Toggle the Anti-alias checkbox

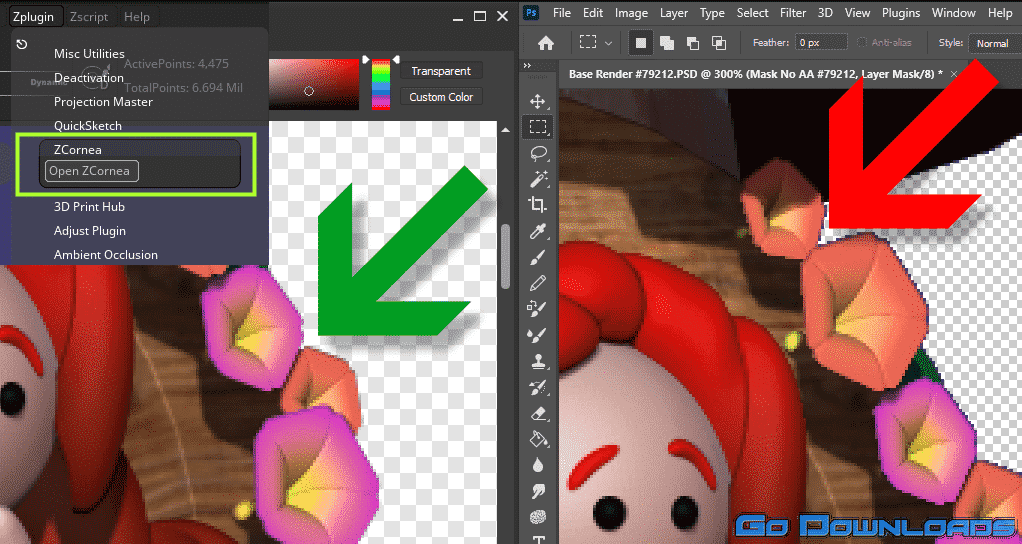point(863,43)
